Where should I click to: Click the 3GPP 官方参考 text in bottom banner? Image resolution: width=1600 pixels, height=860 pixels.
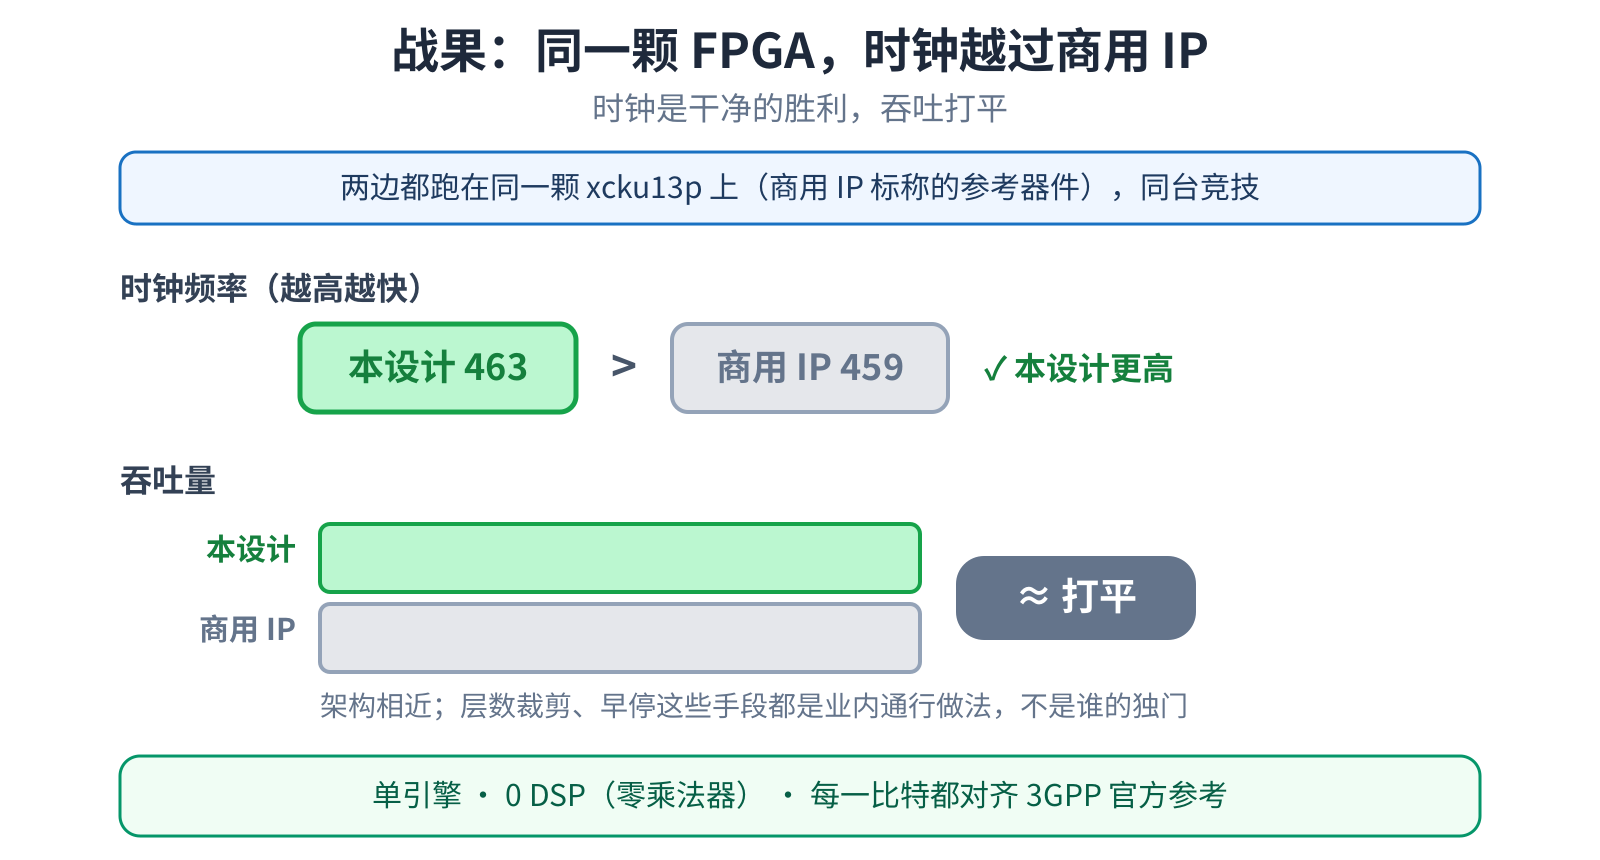pyautogui.click(x=1126, y=796)
